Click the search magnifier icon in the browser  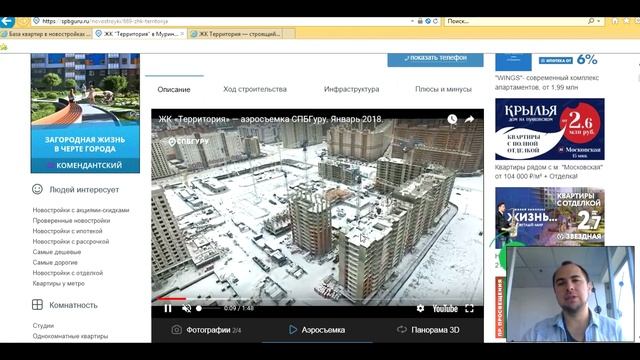coord(591,21)
